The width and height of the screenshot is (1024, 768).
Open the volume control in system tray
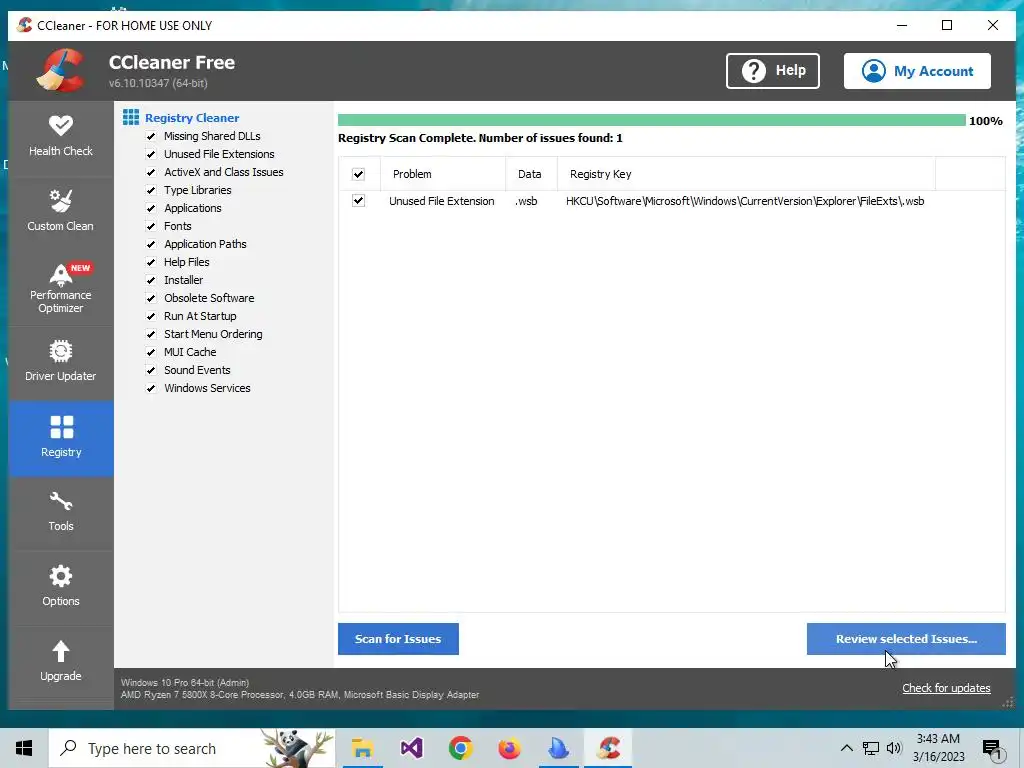click(x=894, y=748)
